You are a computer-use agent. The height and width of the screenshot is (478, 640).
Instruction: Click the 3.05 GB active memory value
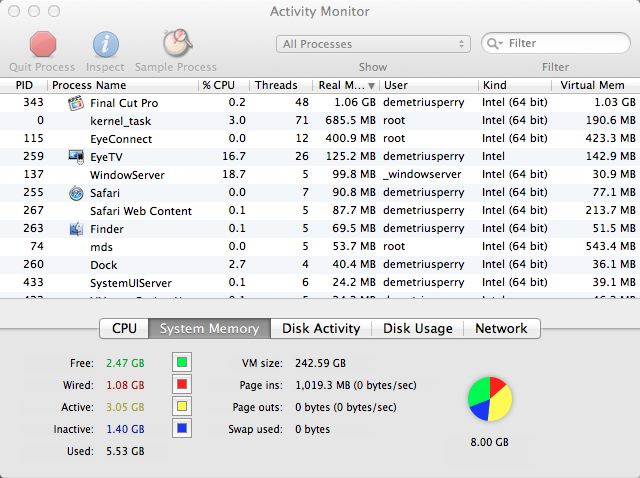pos(125,407)
